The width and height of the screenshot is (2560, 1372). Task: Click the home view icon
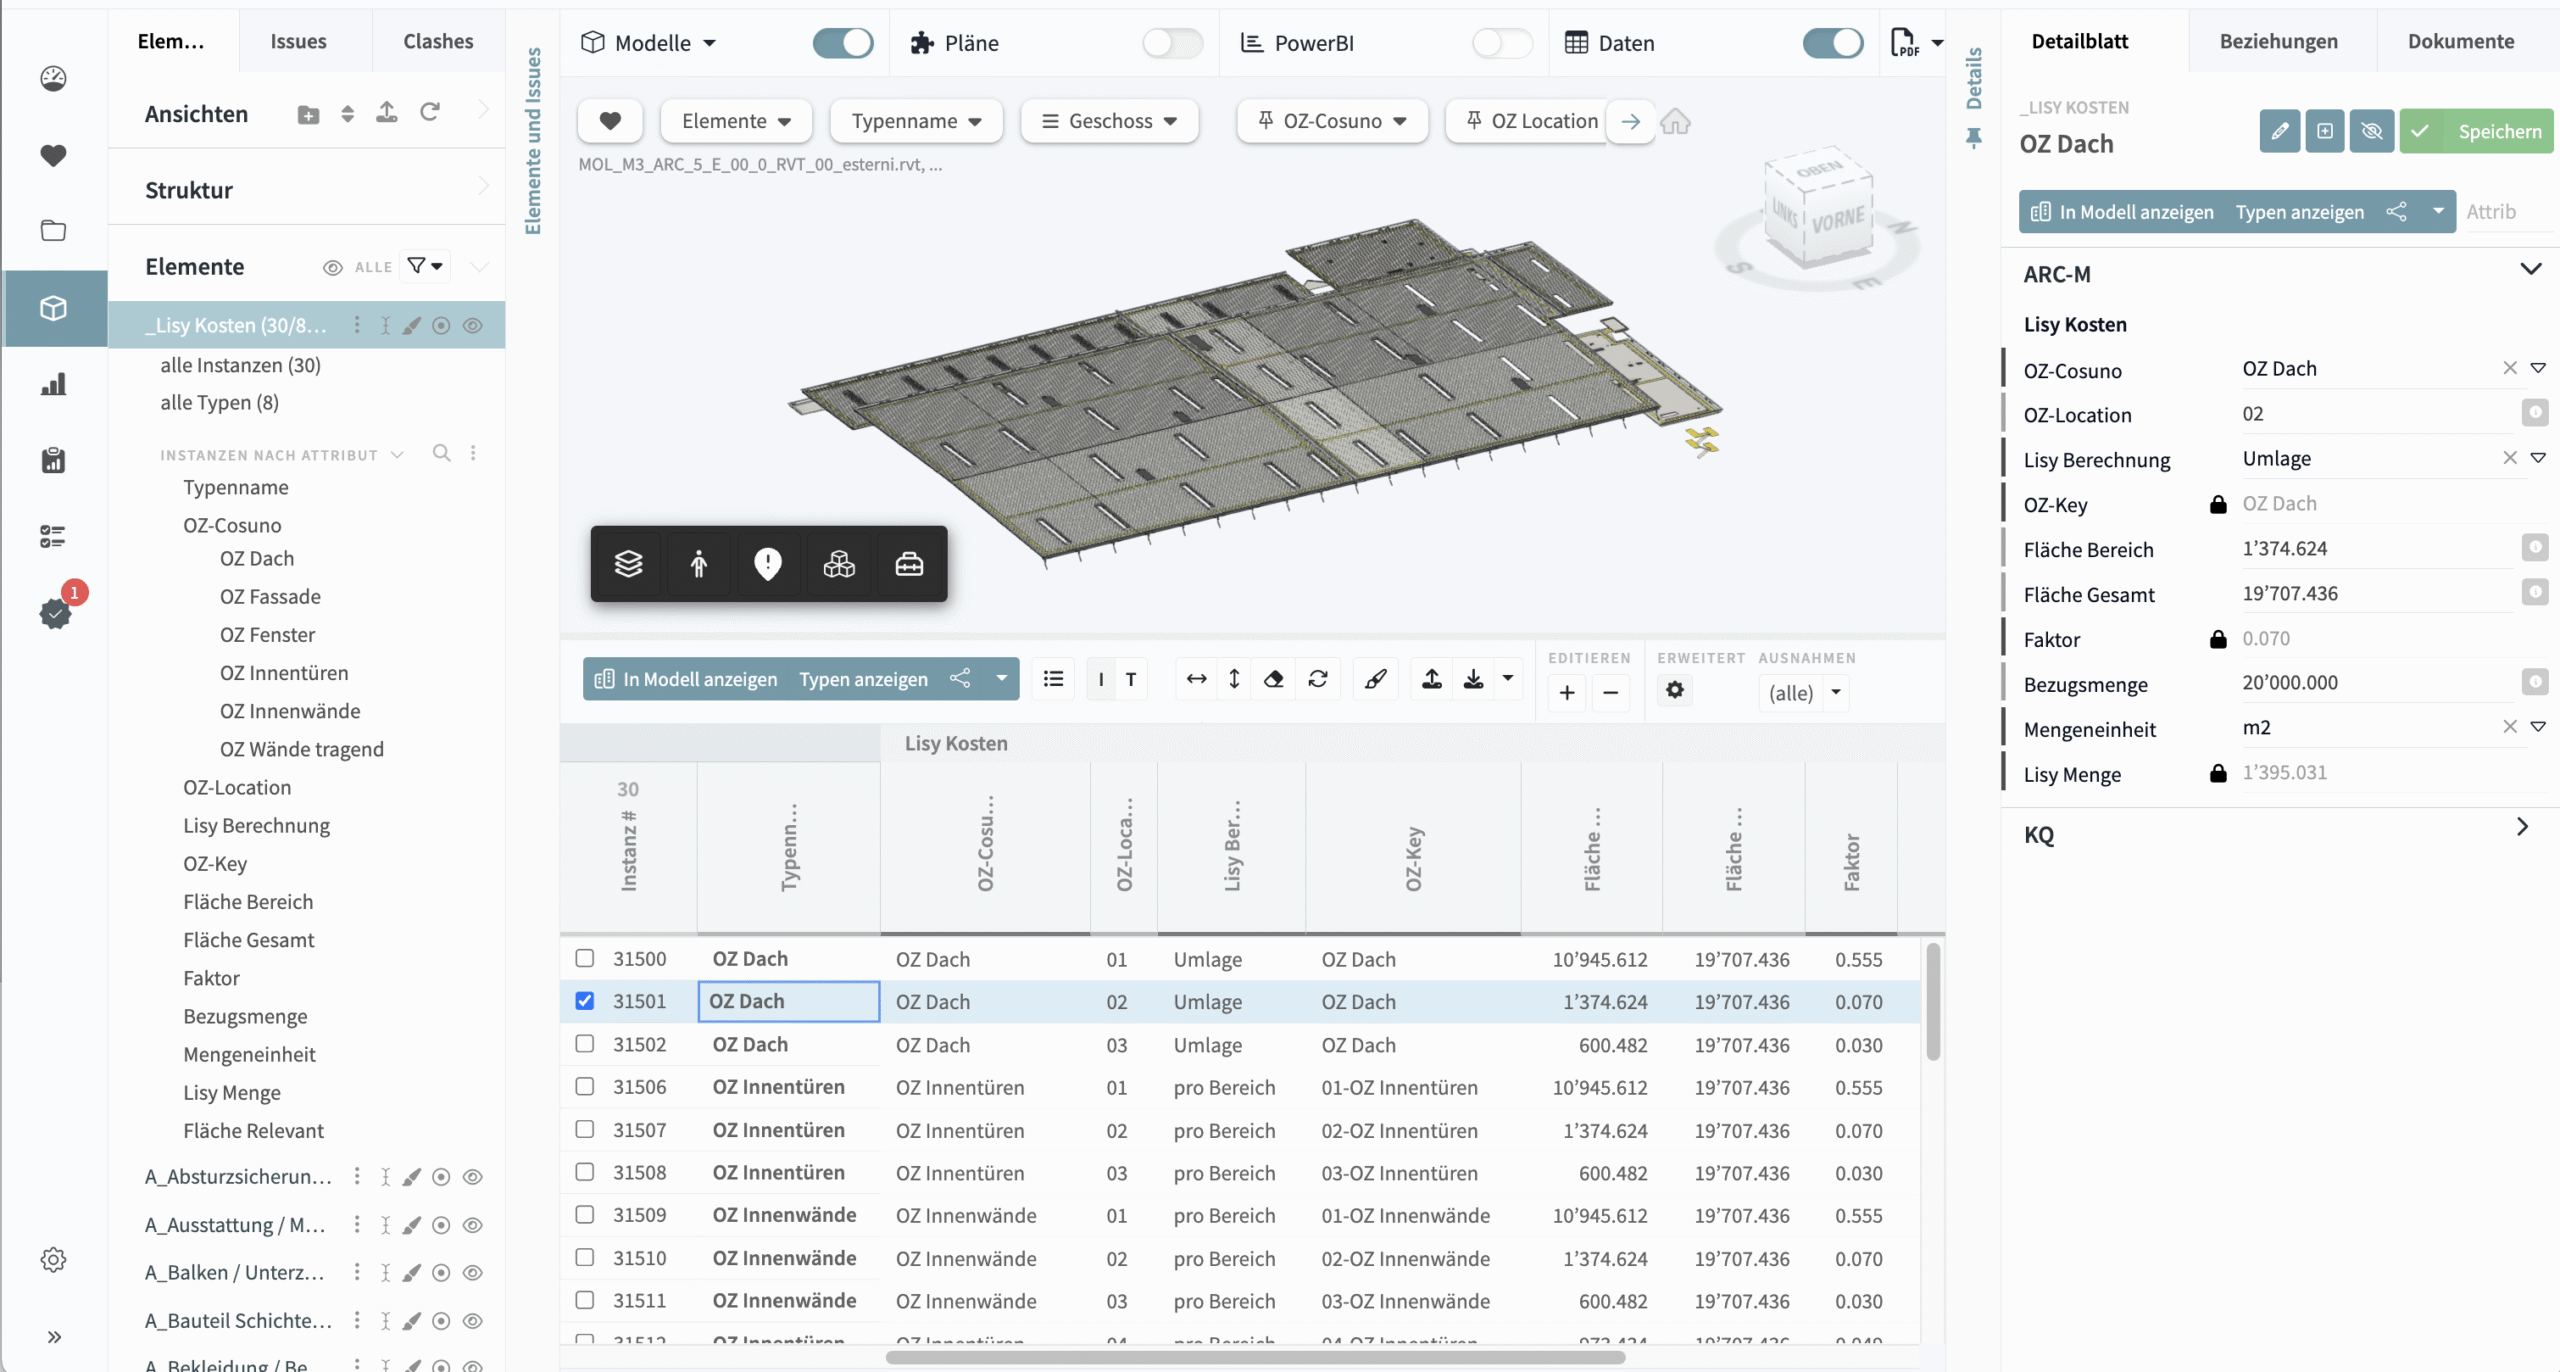tap(1675, 122)
